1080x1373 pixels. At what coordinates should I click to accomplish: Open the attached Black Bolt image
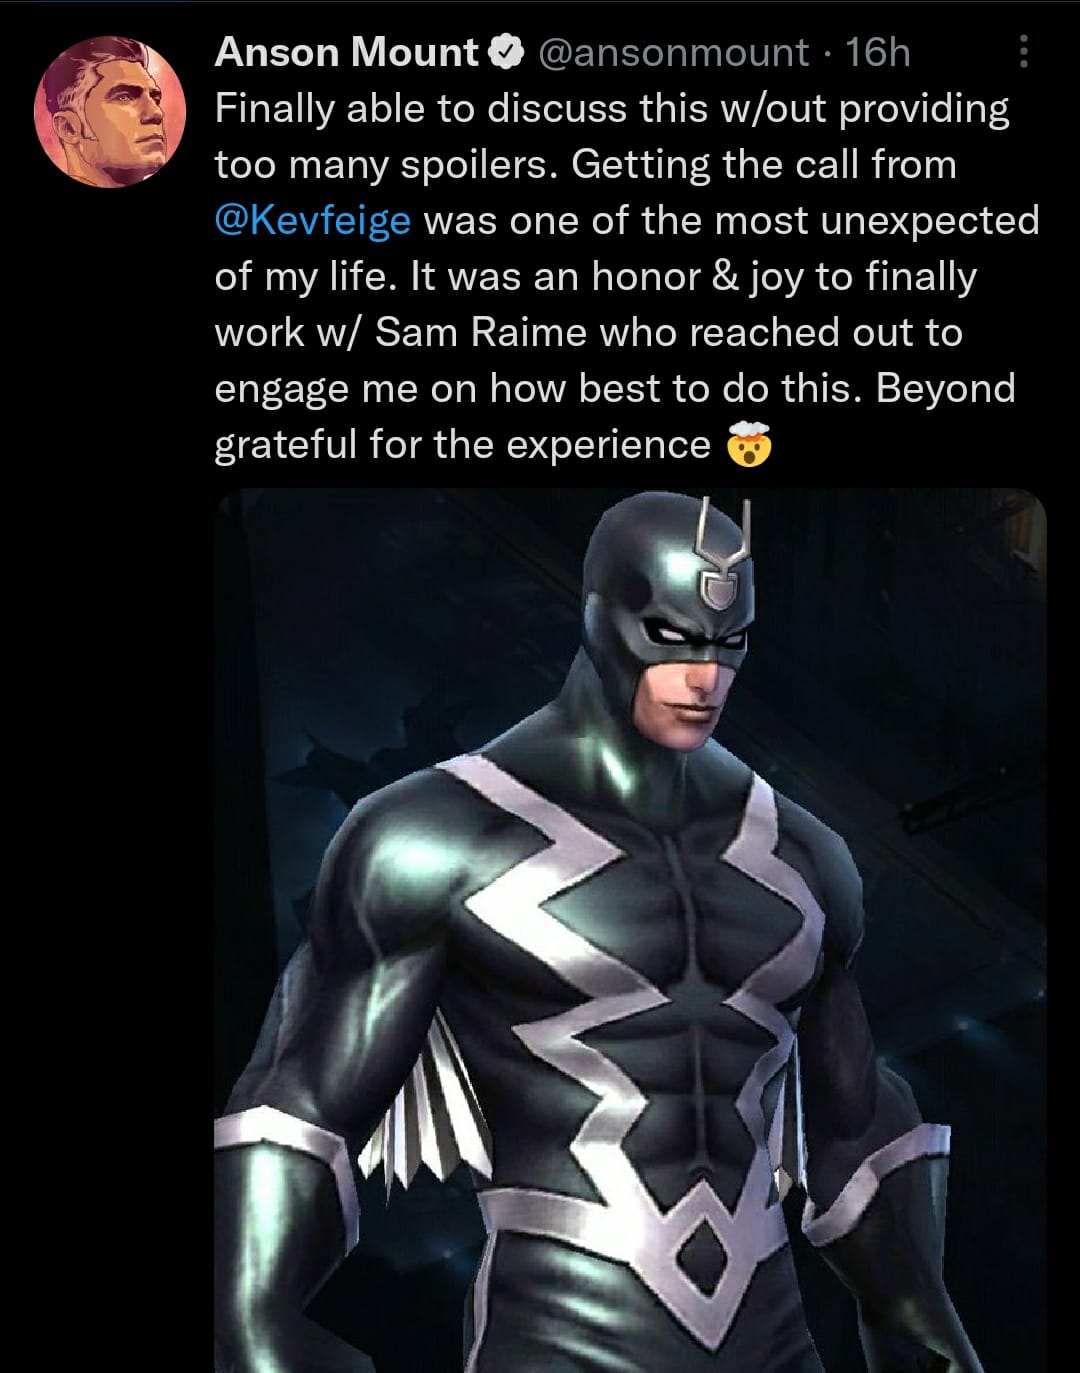[630, 930]
